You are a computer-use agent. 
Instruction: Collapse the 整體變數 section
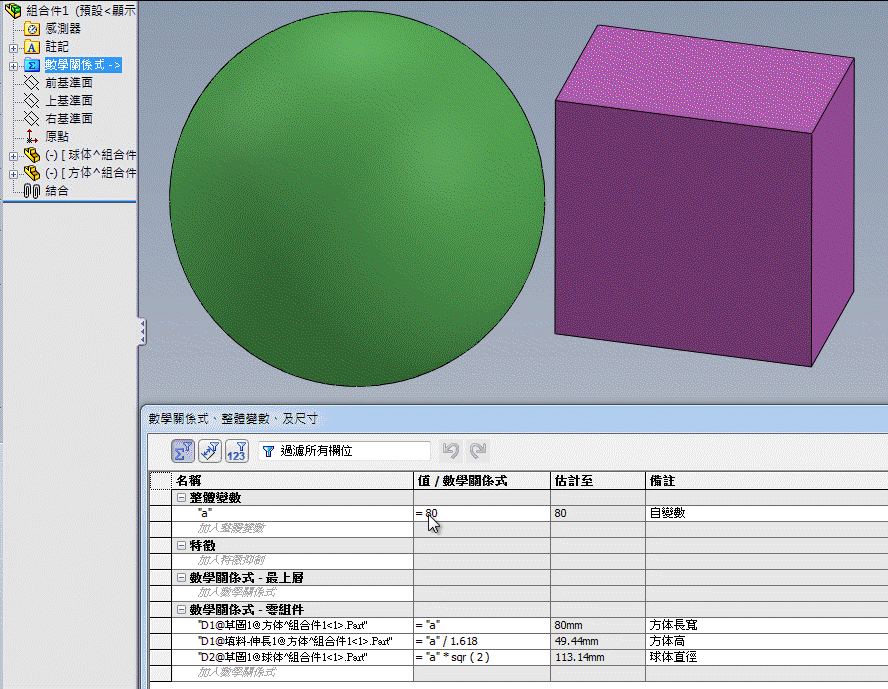[x=181, y=498]
